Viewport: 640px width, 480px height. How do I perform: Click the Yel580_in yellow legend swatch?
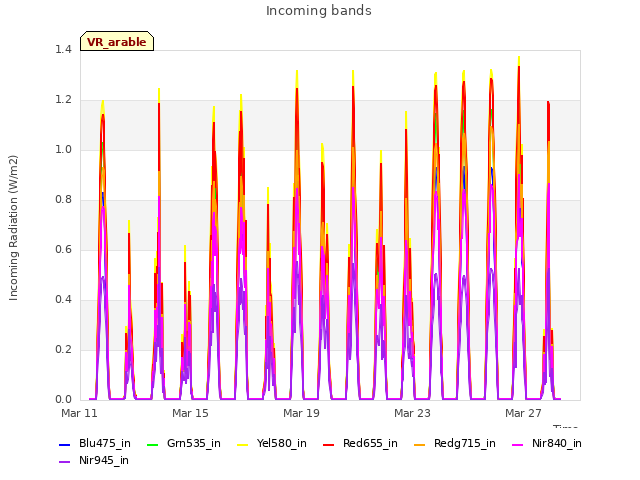pos(242,444)
